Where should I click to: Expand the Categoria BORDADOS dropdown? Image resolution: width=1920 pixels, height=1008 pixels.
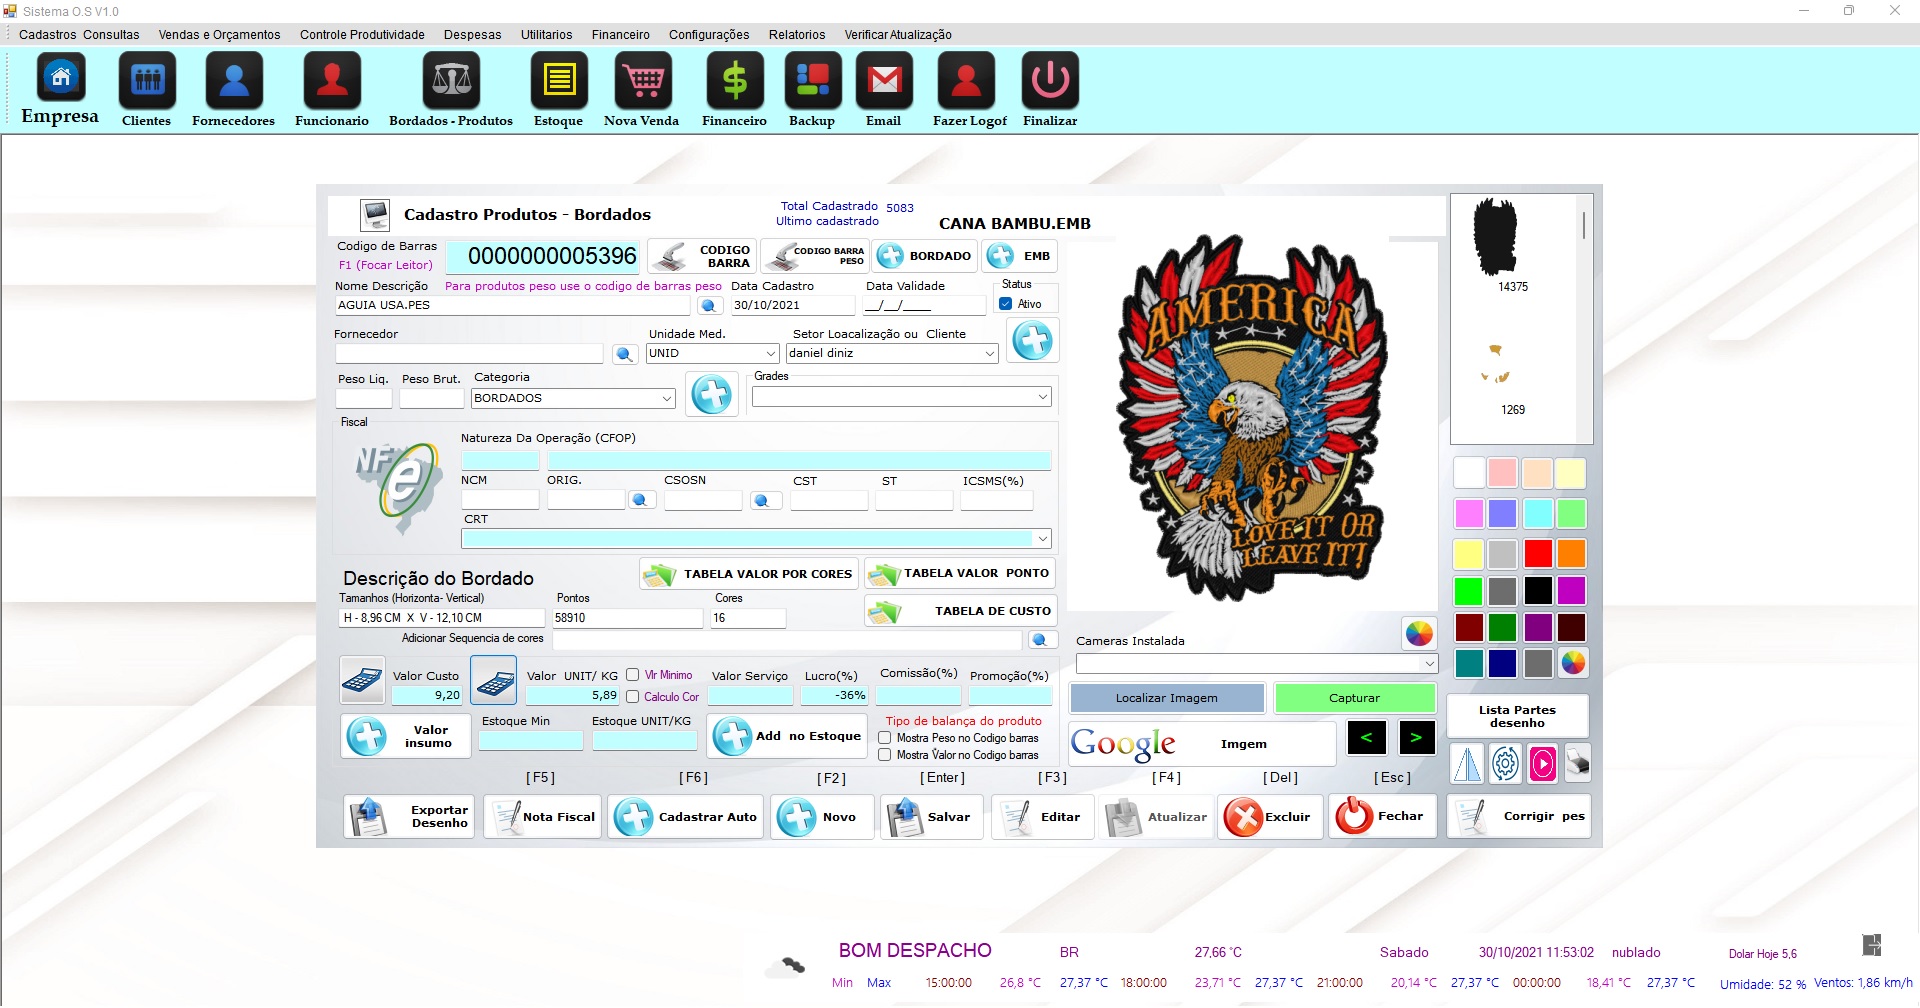[666, 398]
